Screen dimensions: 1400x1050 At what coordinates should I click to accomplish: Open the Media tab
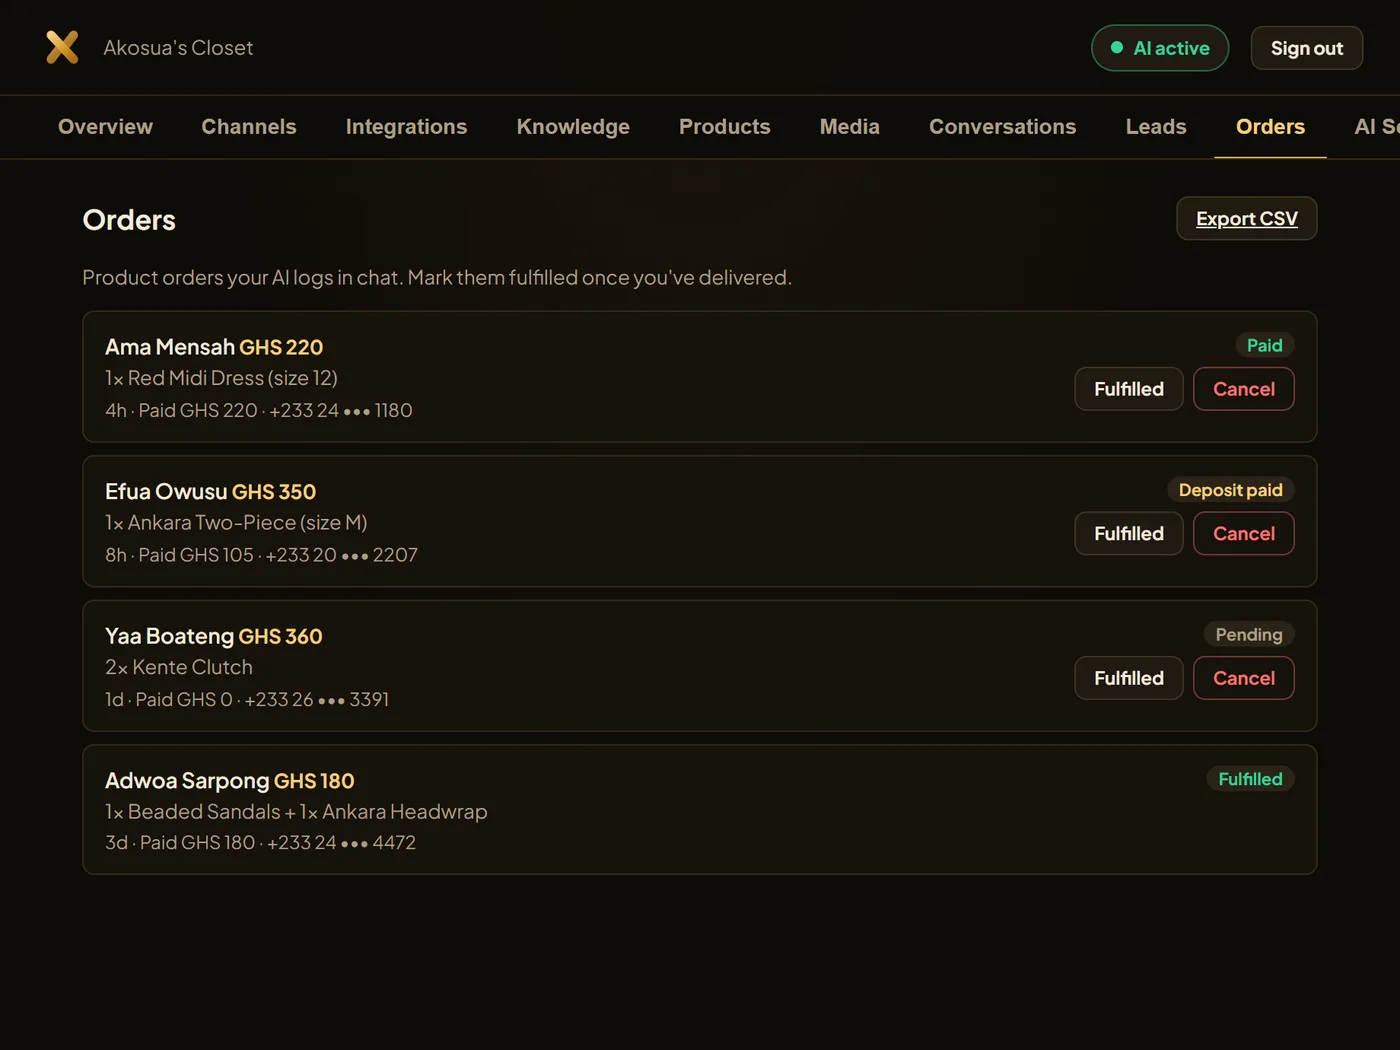(849, 127)
